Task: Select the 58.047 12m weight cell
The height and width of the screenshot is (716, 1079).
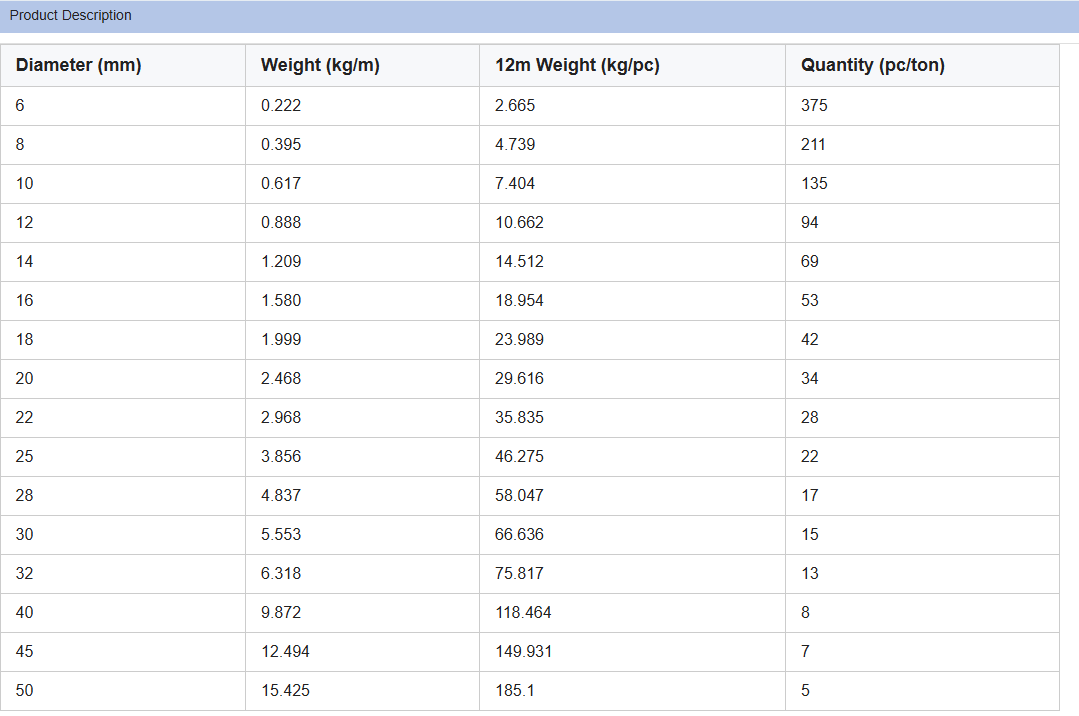Action: pyautogui.click(x=519, y=496)
